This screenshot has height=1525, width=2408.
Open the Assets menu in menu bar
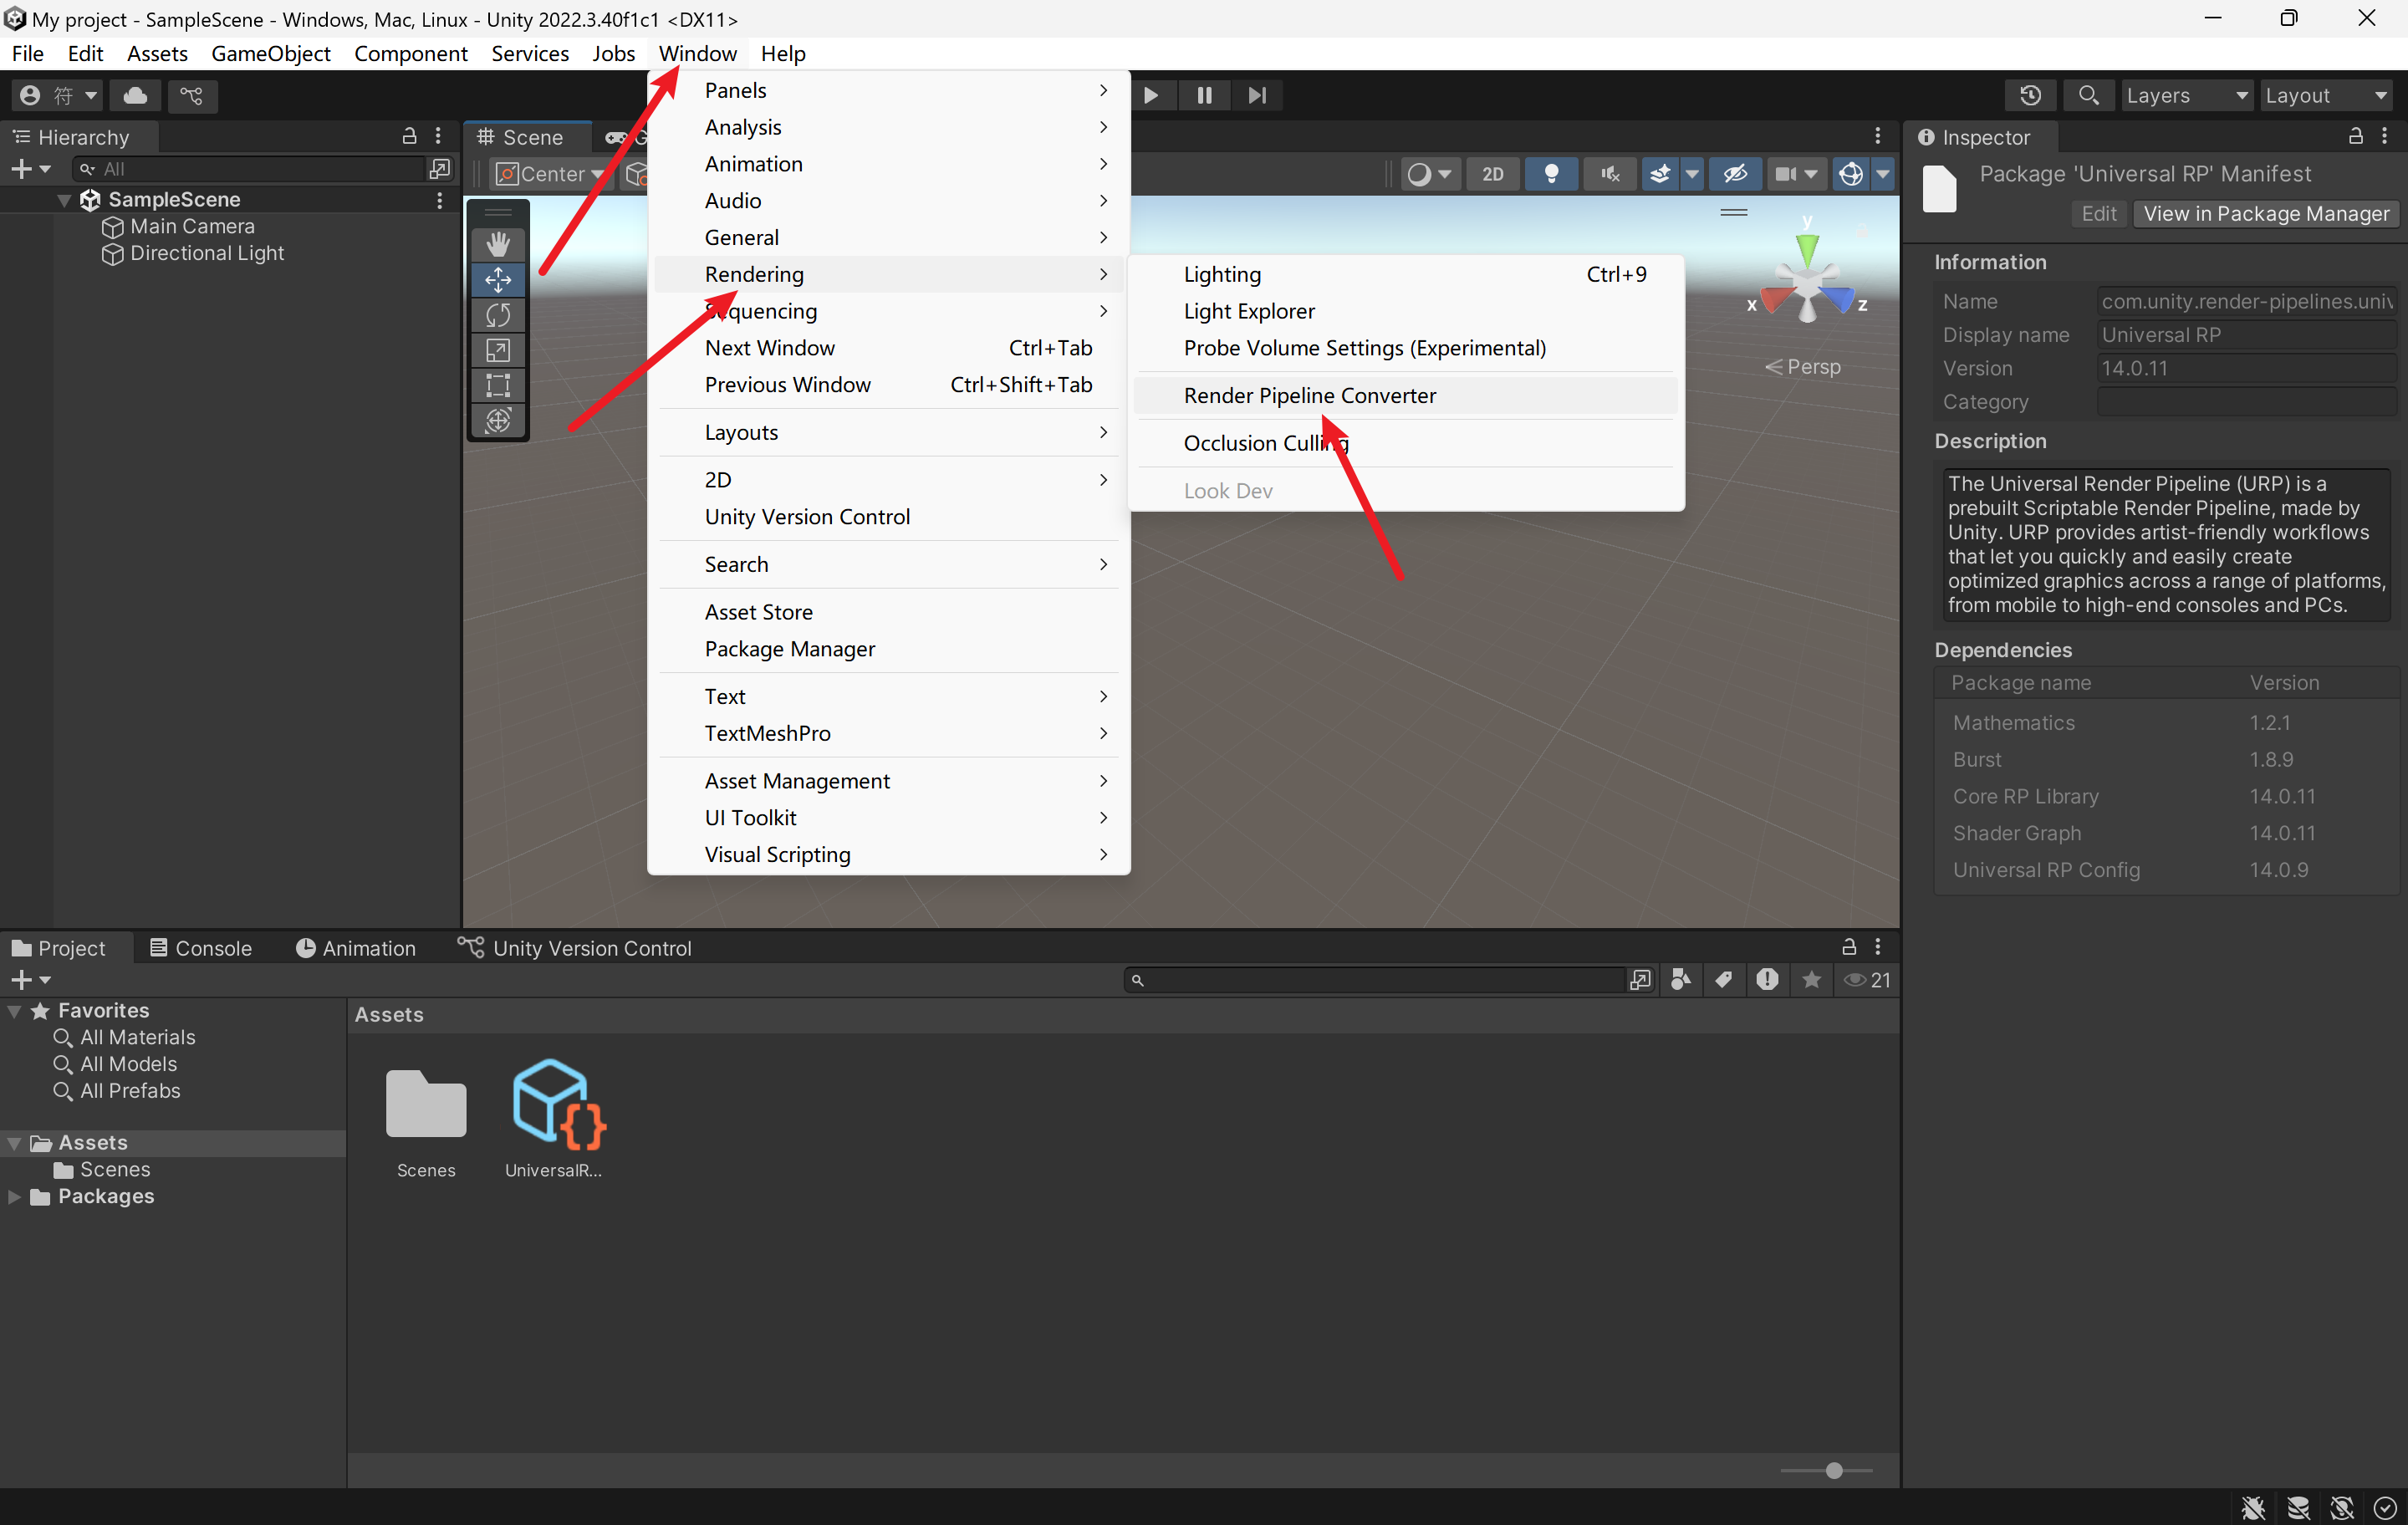pyautogui.click(x=157, y=53)
